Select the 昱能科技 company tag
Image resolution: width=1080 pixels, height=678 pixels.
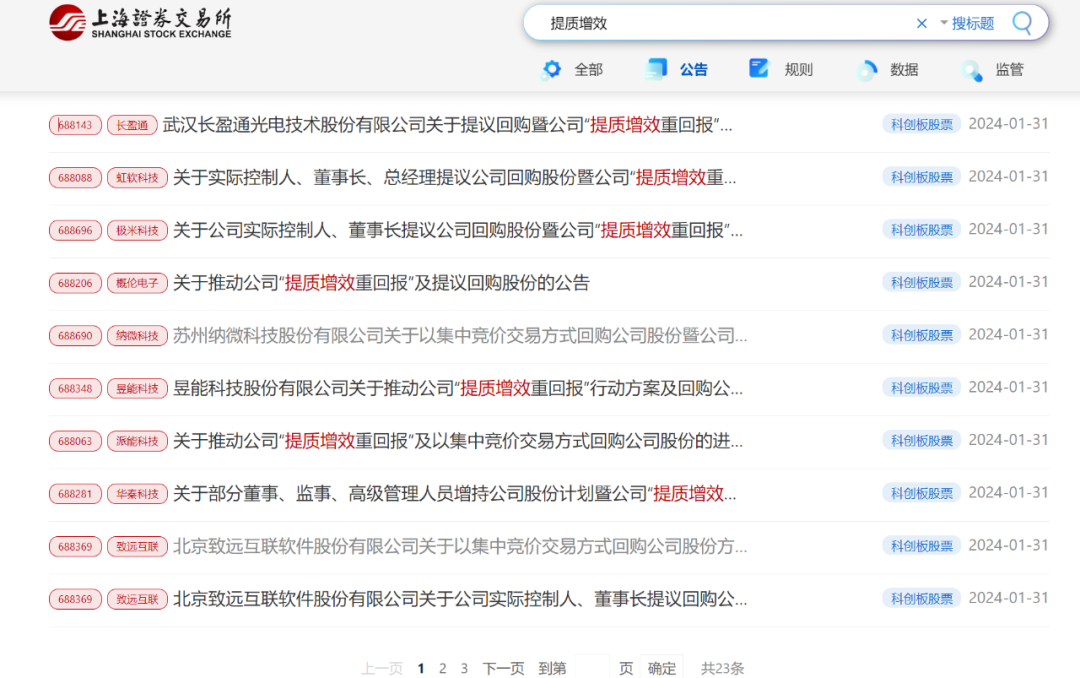point(137,389)
